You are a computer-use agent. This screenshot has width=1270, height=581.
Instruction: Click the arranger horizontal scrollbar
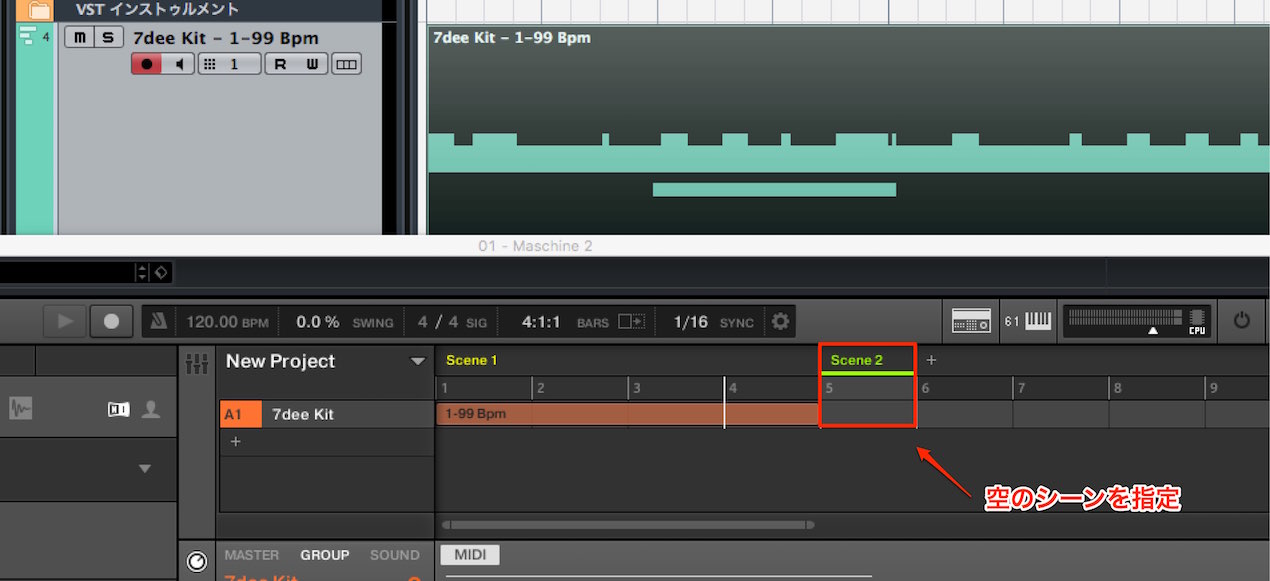pos(628,524)
